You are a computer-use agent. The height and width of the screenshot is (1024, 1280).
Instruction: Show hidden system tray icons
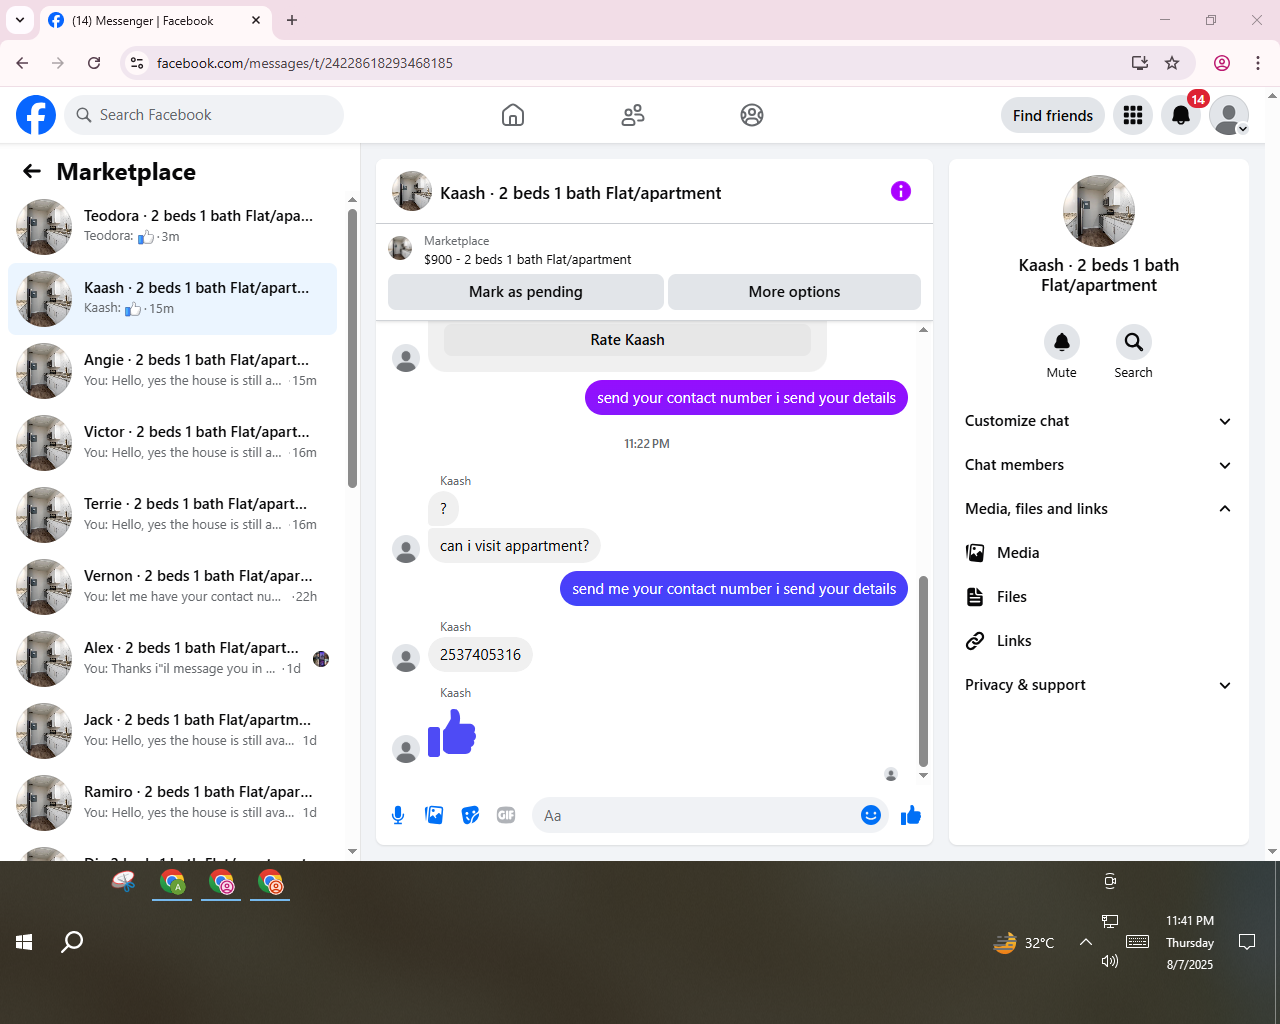(1085, 942)
